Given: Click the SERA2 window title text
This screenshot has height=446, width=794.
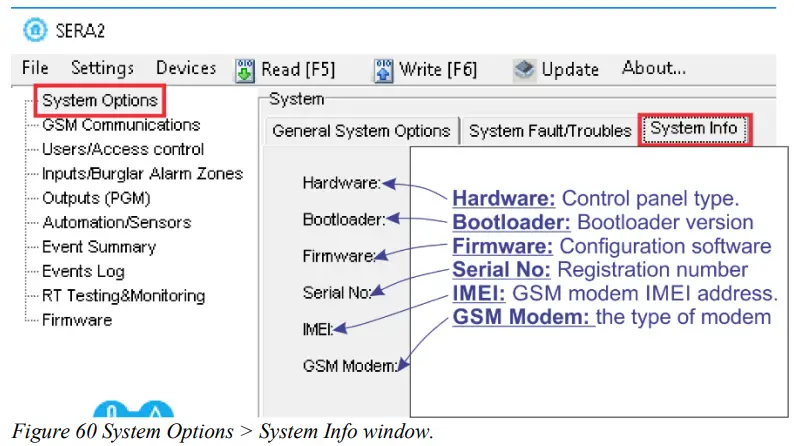Looking at the screenshot, I should [x=80, y=31].
